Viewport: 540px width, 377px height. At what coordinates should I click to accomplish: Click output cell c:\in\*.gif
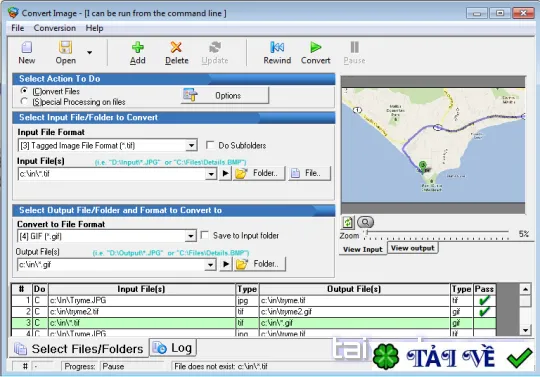pyautogui.click(x=354, y=323)
